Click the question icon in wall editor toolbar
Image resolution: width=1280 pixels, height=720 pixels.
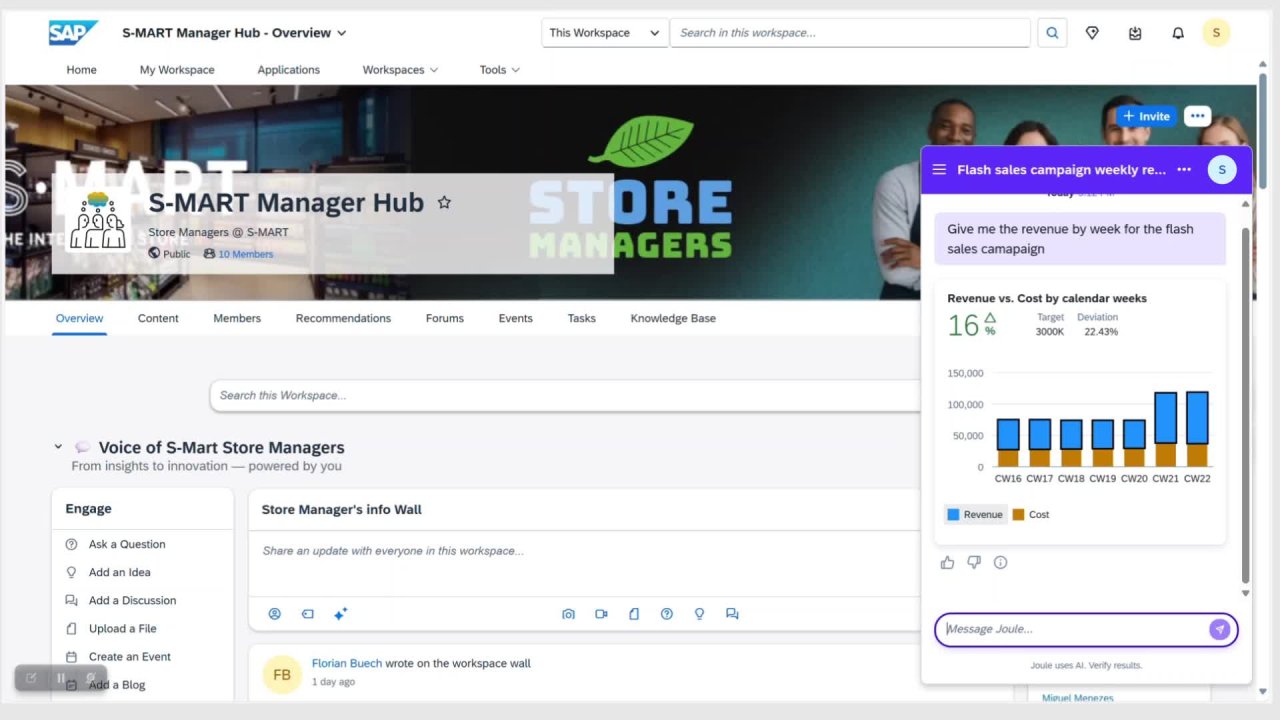point(667,614)
